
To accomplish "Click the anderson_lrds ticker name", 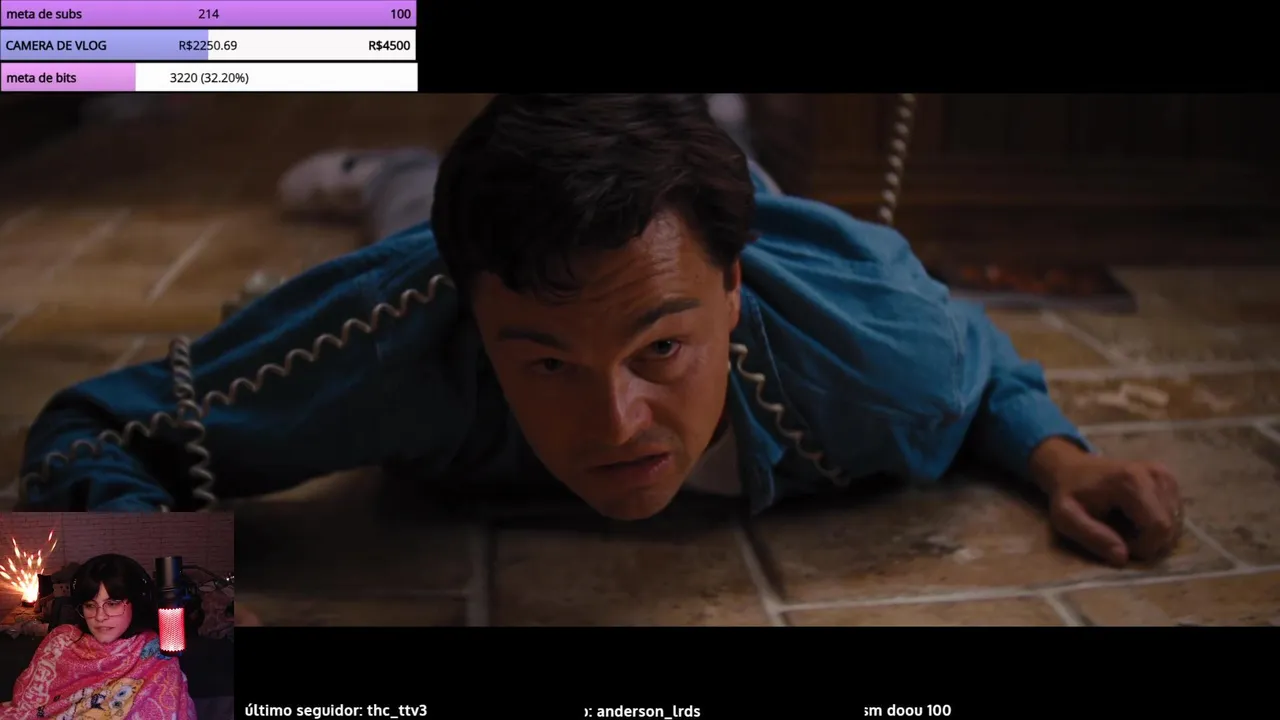I will pos(648,711).
